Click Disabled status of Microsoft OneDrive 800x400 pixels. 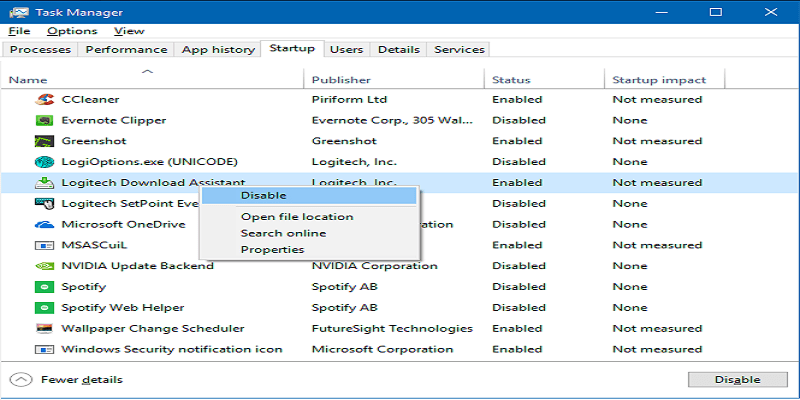point(519,224)
